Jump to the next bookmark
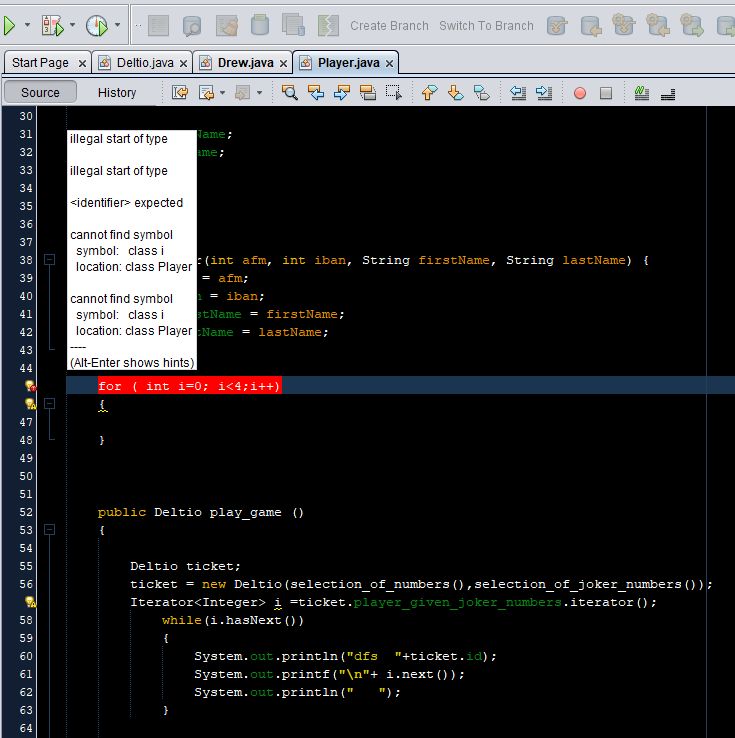Viewport: 735px width, 738px height. pyautogui.click(x=455, y=93)
